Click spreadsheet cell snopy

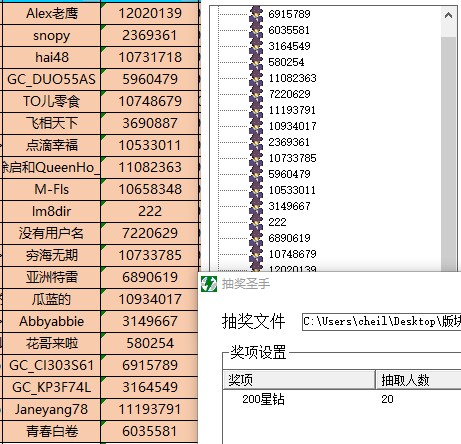pyautogui.click(x=51, y=35)
